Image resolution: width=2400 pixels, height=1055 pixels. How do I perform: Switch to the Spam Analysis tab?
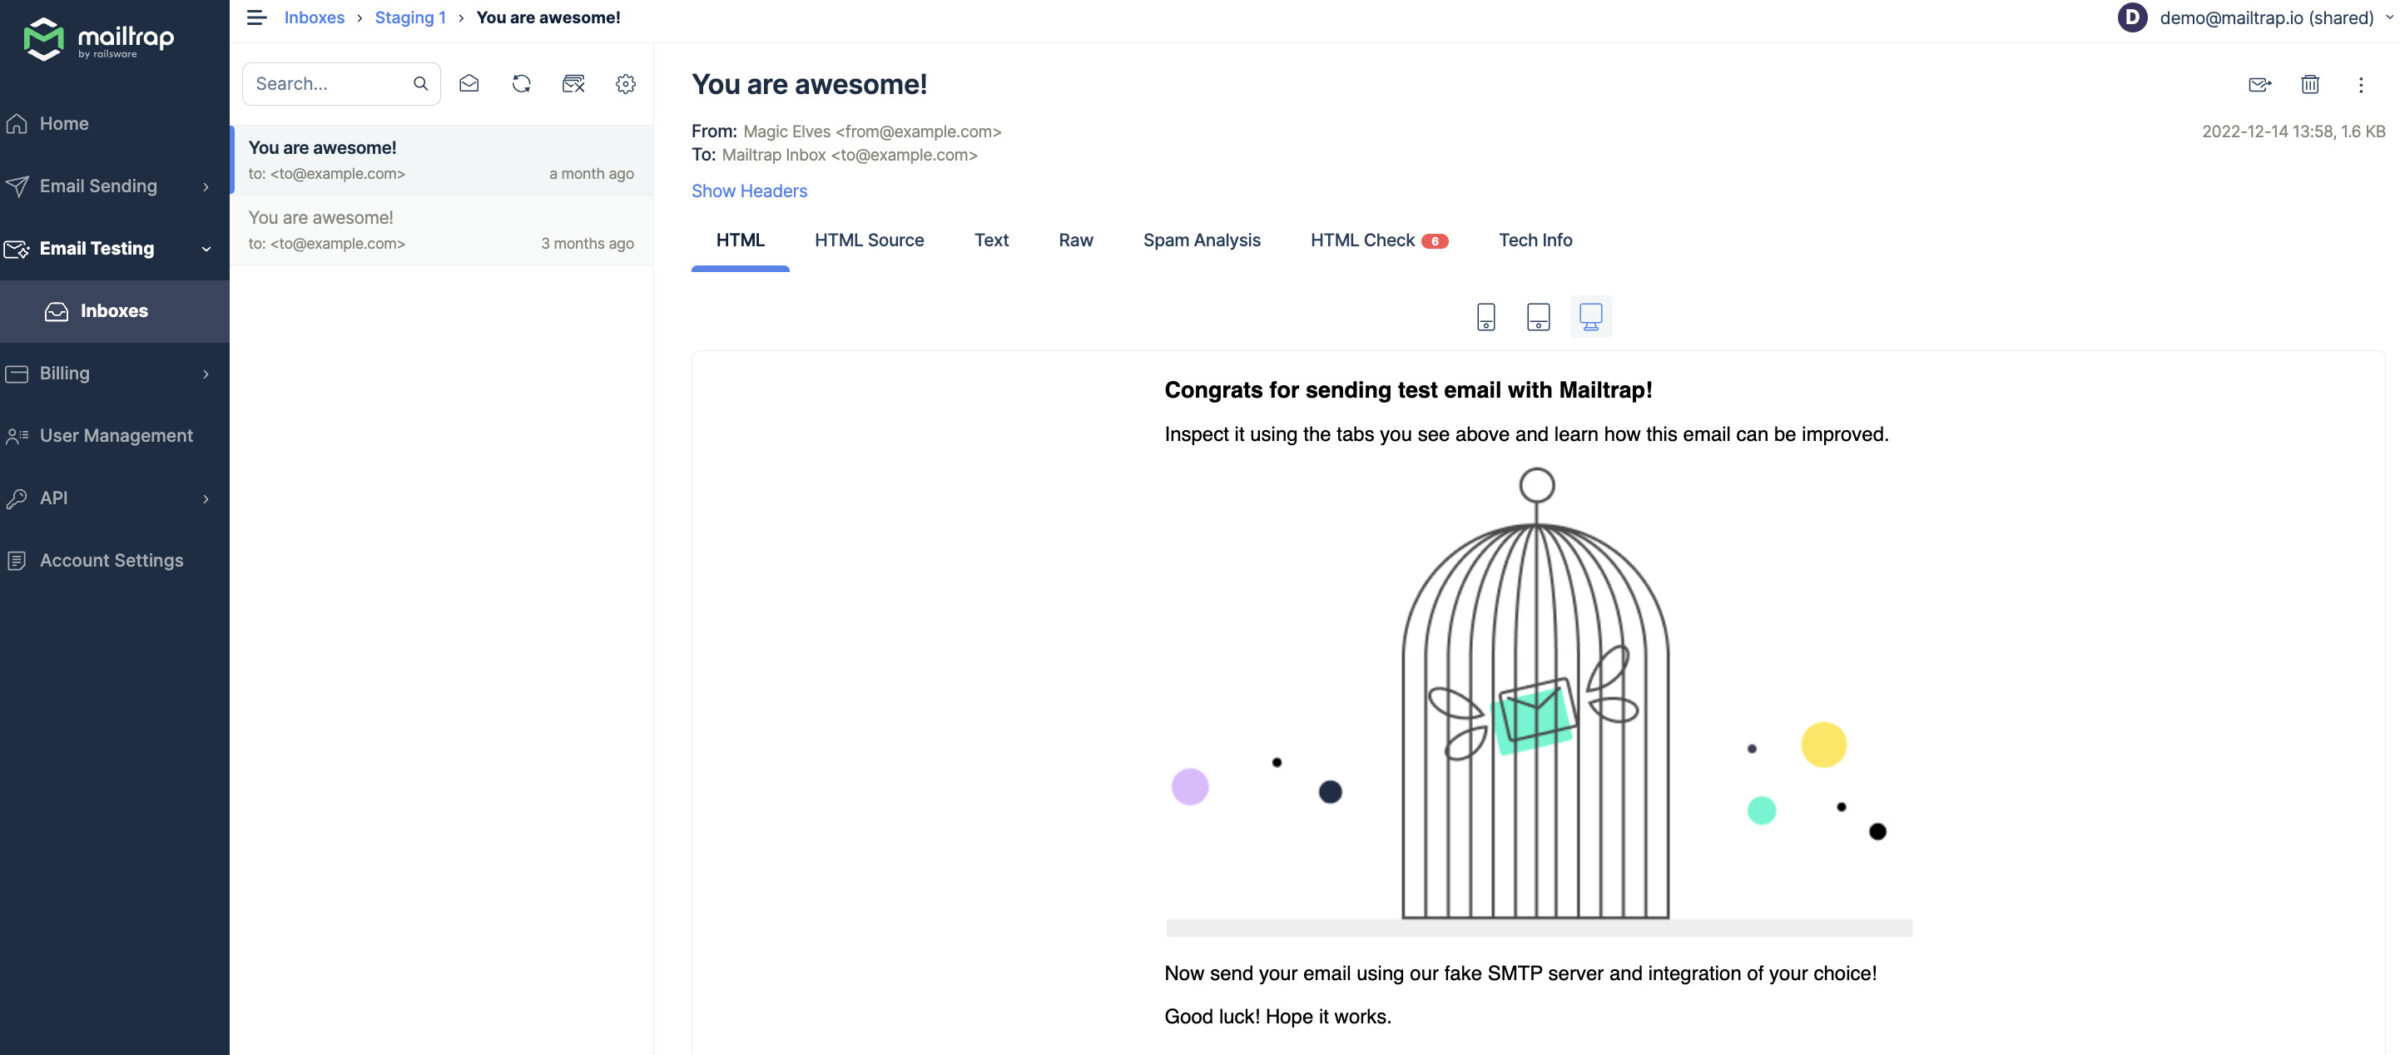(x=1201, y=240)
